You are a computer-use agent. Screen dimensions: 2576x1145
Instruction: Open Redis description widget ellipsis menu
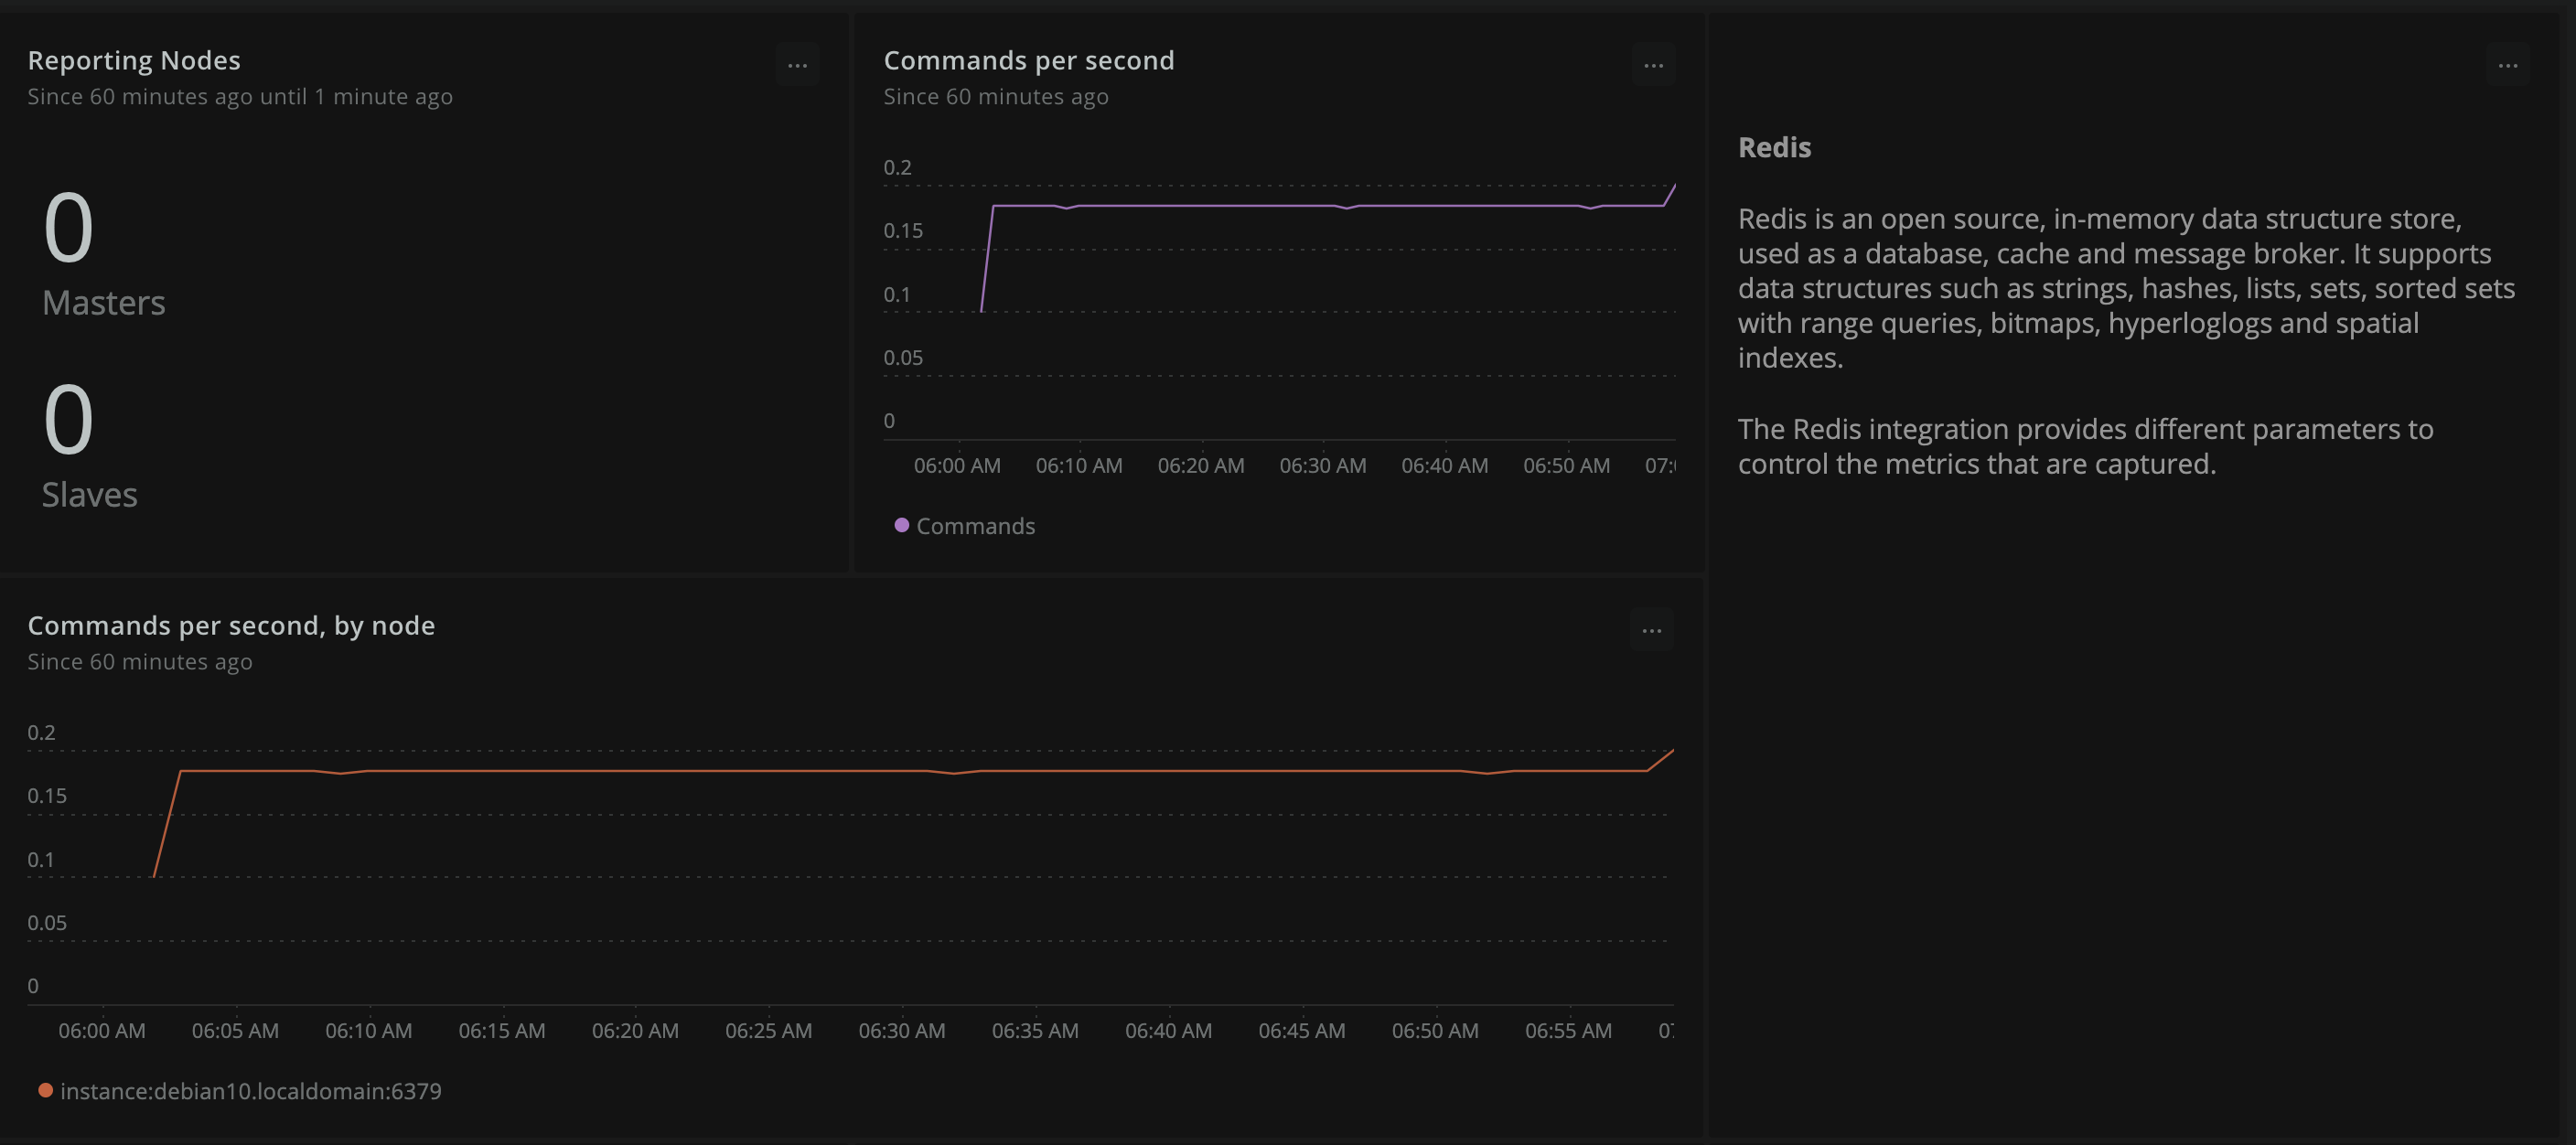tap(2507, 65)
